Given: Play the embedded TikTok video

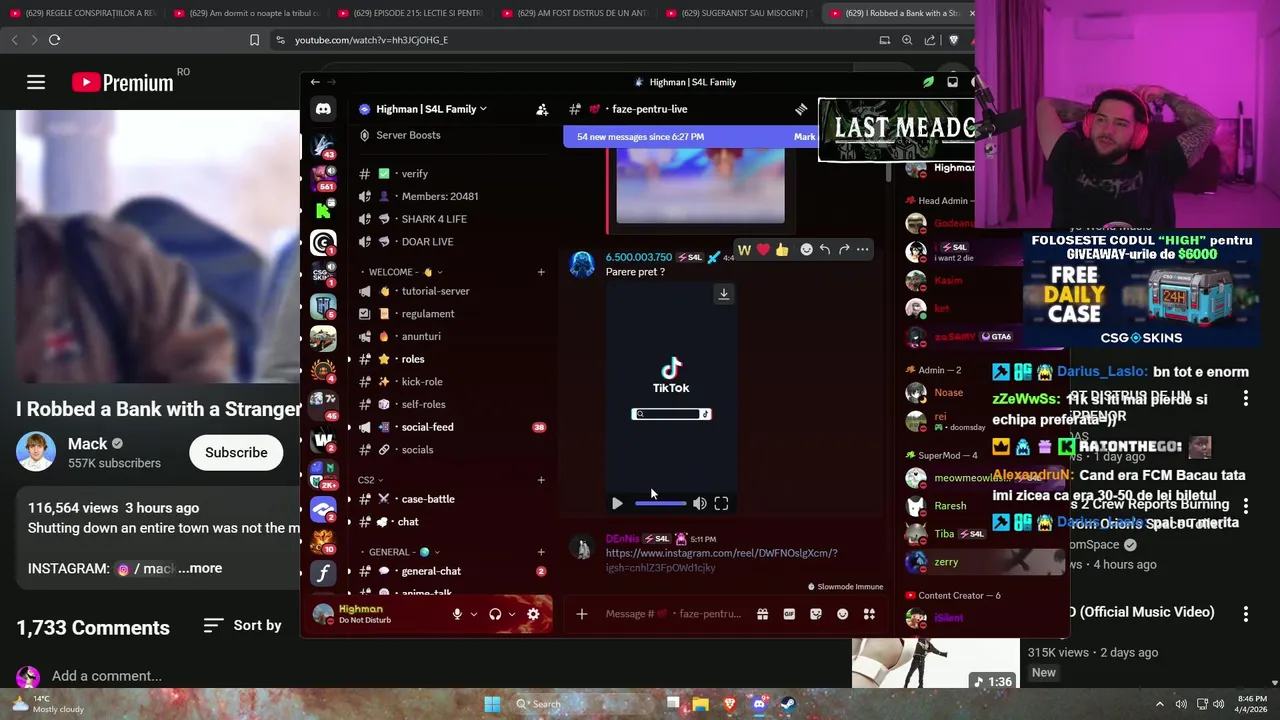Looking at the screenshot, I should click(617, 504).
